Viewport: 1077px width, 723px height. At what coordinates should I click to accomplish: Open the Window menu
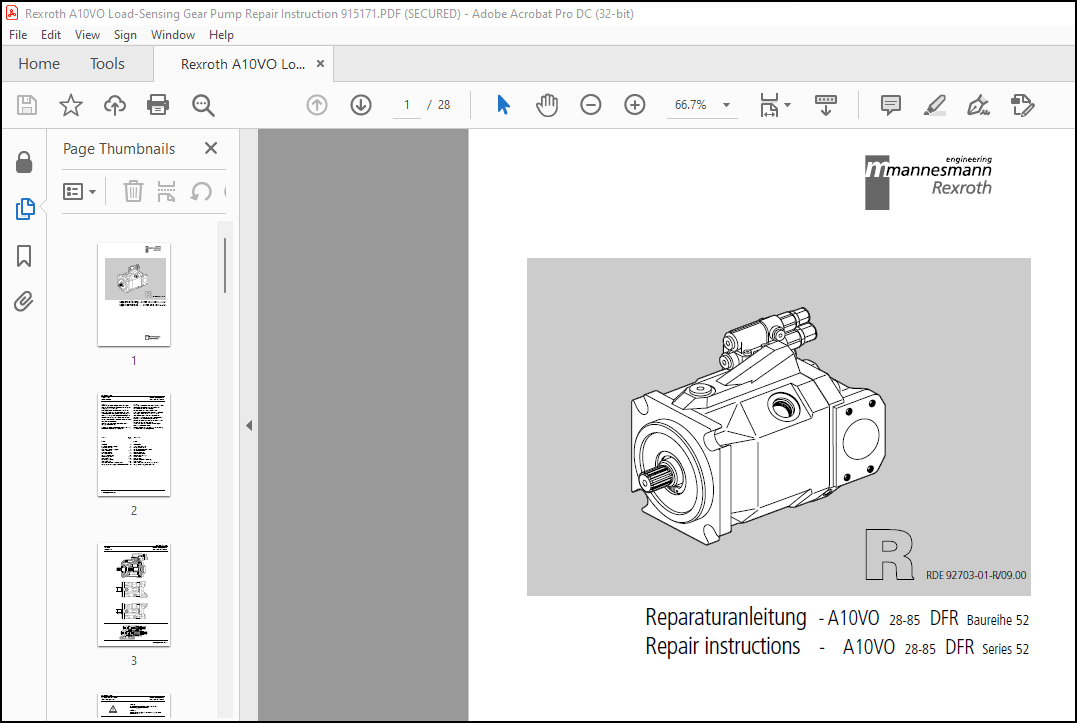coord(172,34)
